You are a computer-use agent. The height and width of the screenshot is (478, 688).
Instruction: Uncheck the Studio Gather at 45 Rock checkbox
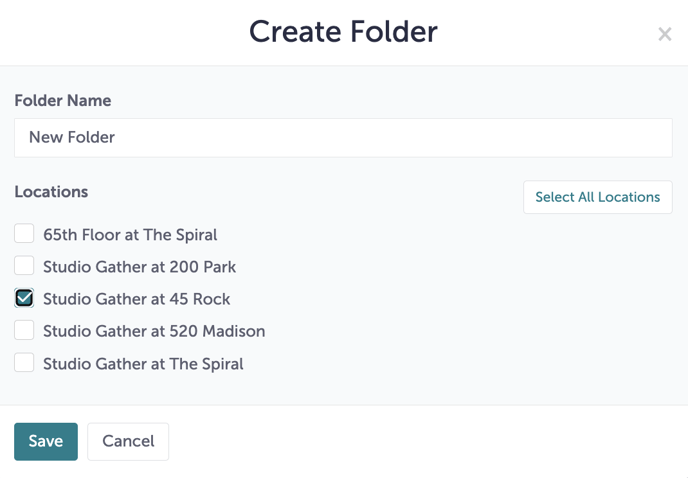point(24,298)
